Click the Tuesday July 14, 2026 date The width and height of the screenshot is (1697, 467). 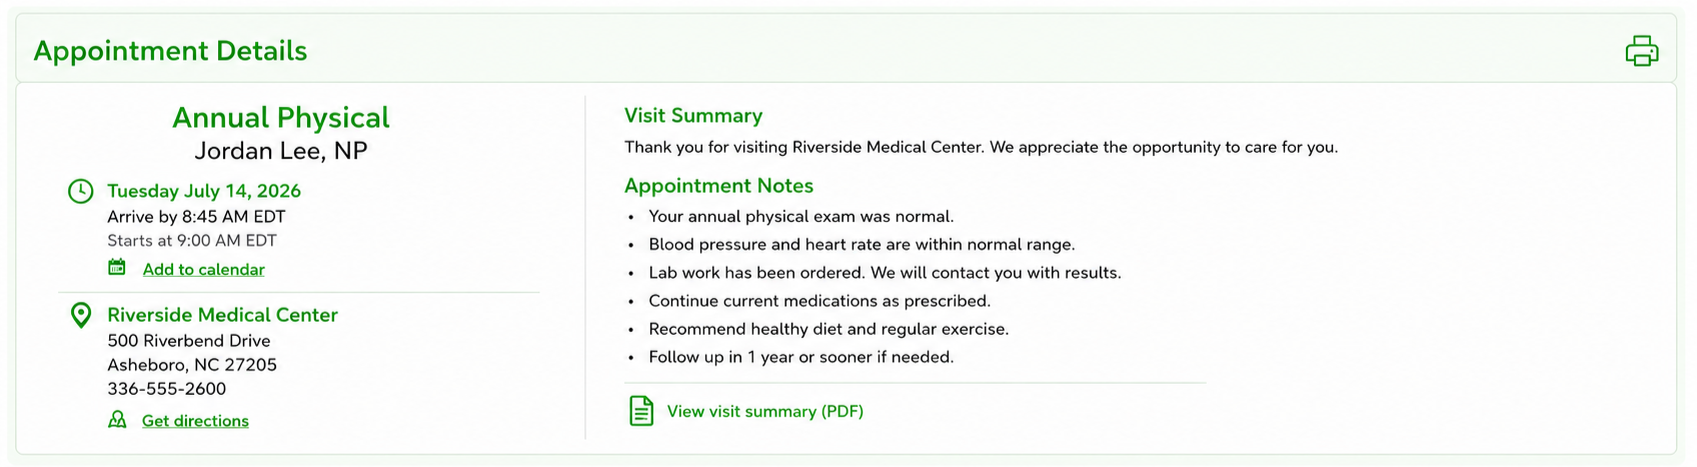(204, 191)
